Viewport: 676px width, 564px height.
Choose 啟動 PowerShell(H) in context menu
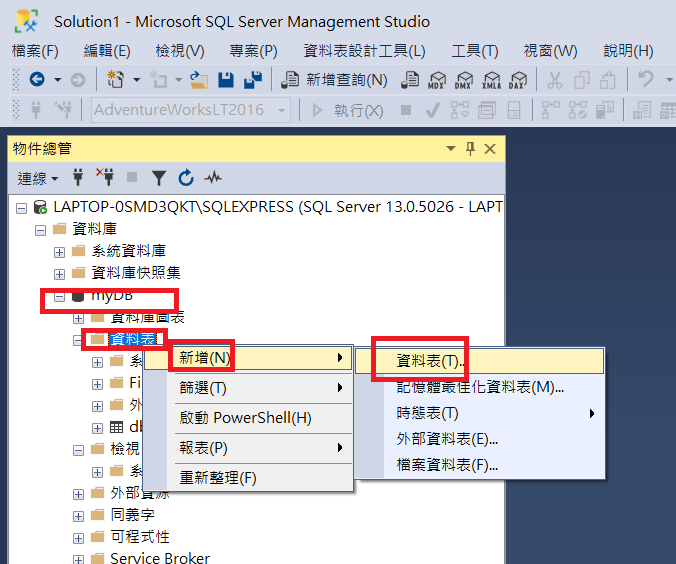click(249, 418)
